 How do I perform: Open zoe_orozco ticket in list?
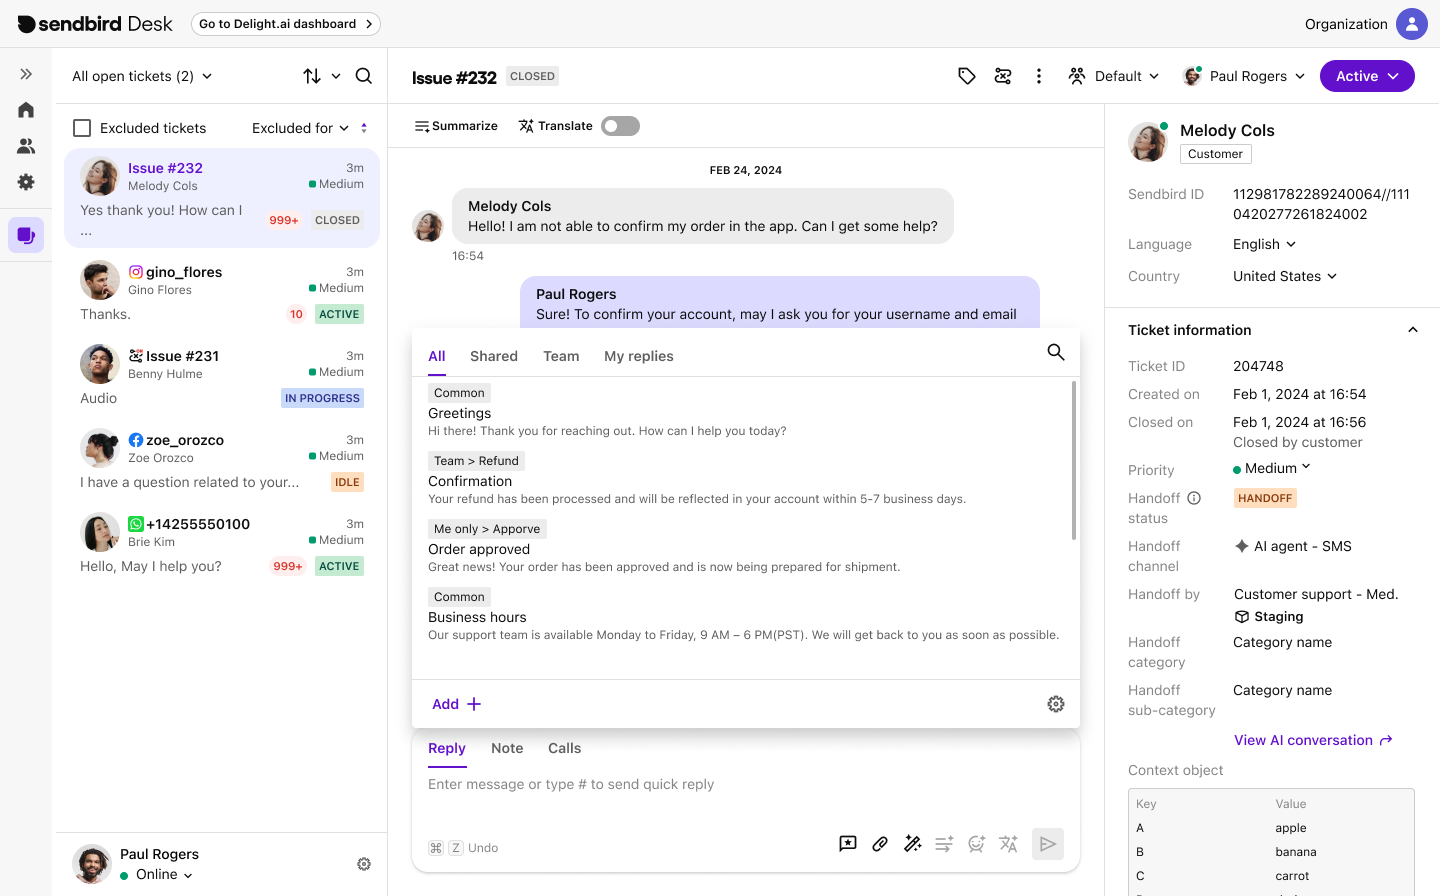pyautogui.click(x=222, y=460)
